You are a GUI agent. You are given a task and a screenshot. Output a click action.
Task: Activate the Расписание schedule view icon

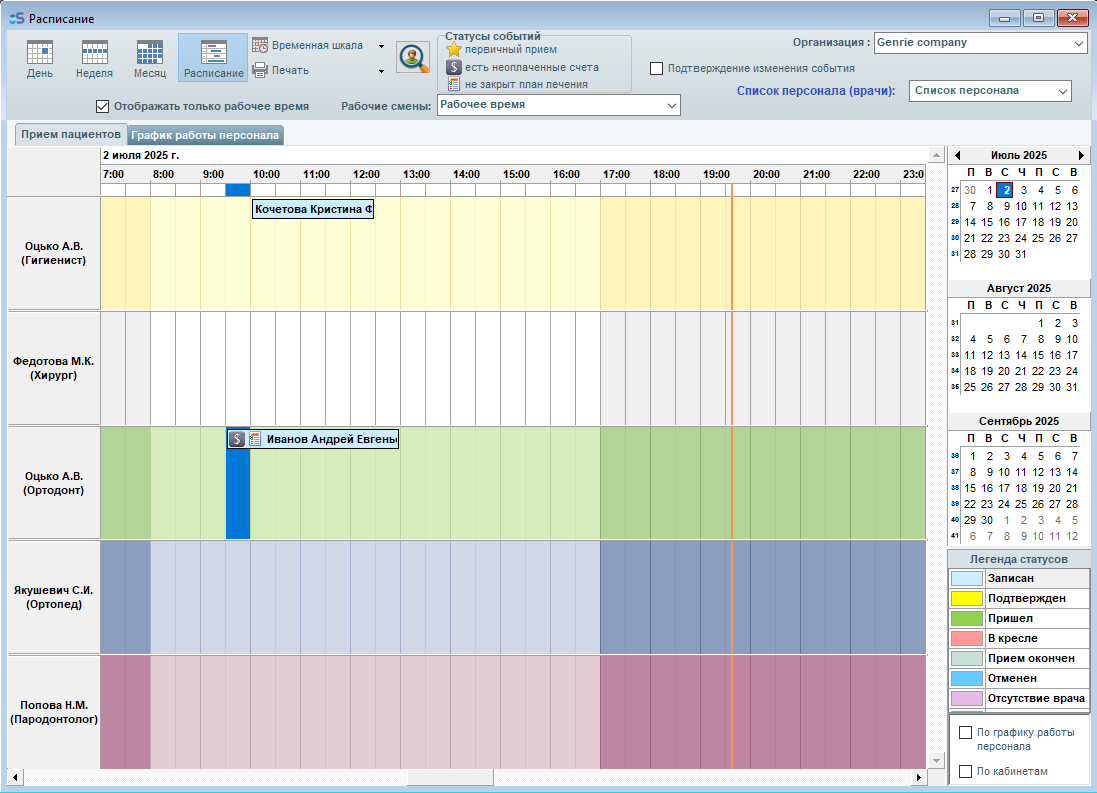pos(213,53)
